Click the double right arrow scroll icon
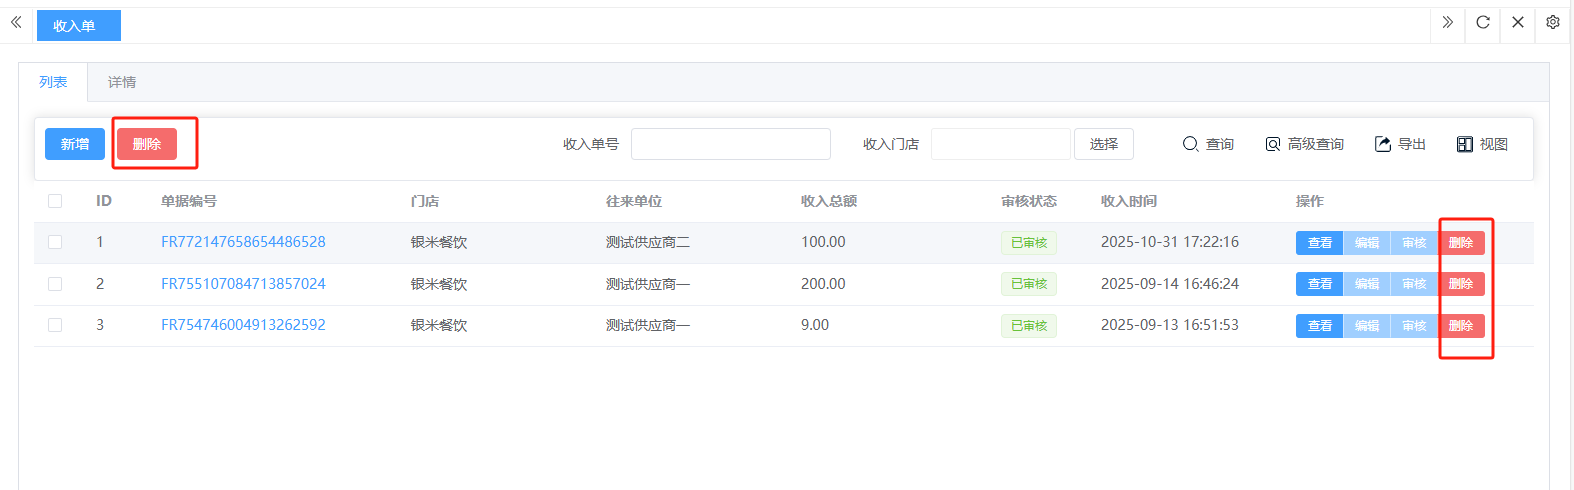The height and width of the screenshot is (490, 1574). pyautogui.click(x=1447, y=22)
